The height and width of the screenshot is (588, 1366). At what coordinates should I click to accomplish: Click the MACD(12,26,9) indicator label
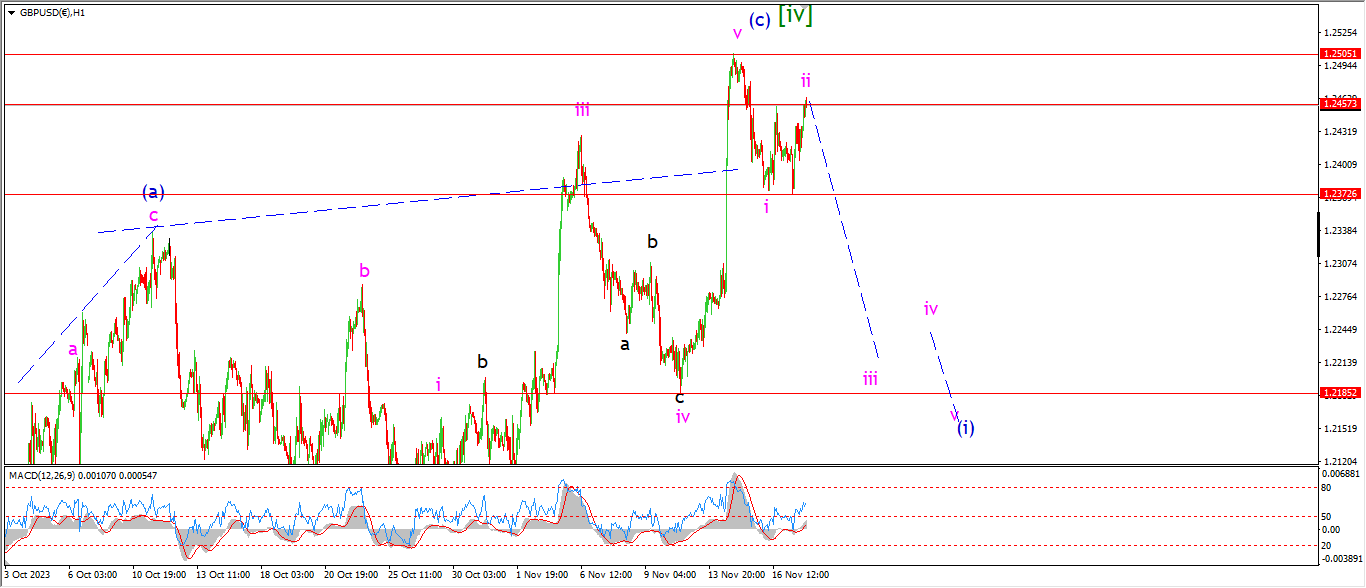(83, 475)
